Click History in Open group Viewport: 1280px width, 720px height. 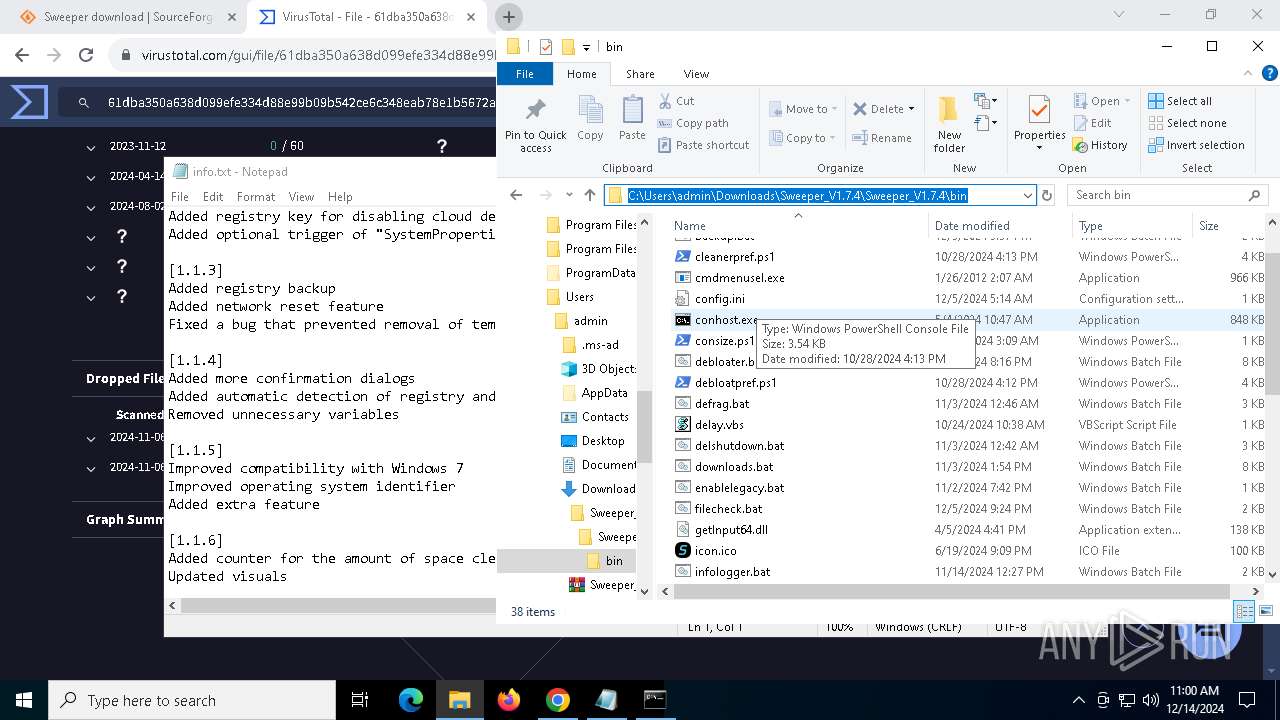(1100, 145)
